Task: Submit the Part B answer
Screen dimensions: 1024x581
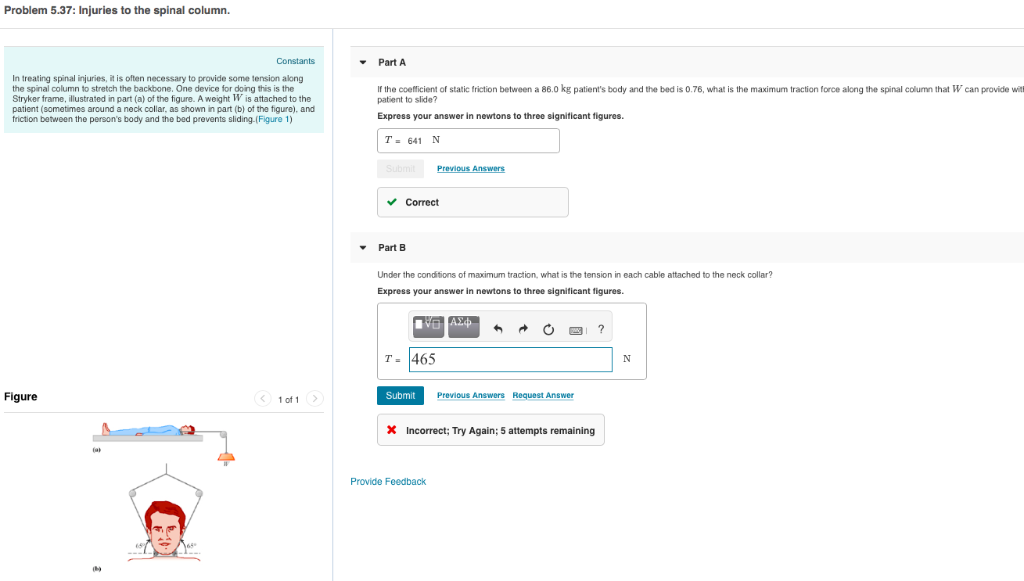Action: pyautogui.click(x=400, y=396)
